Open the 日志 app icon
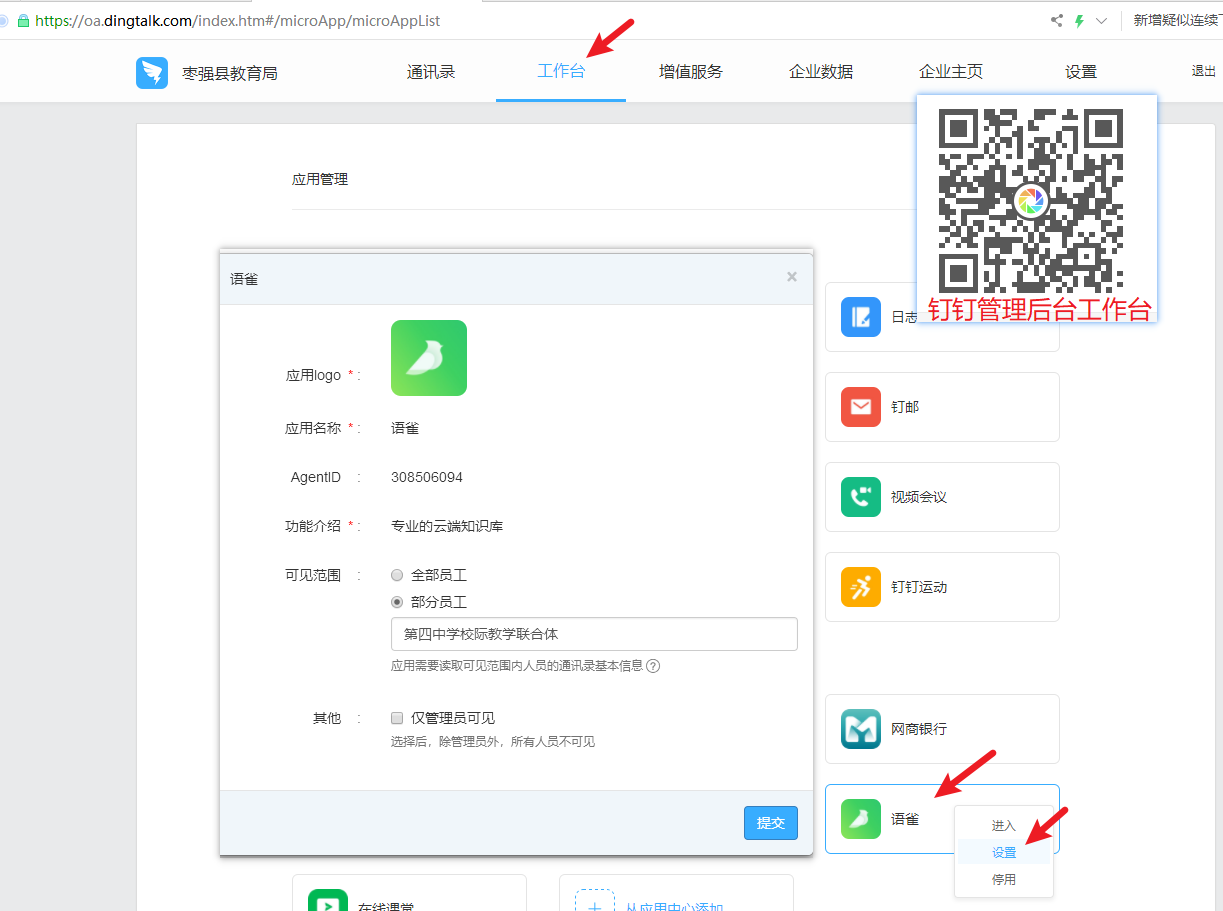 click(x=861, y=317)
